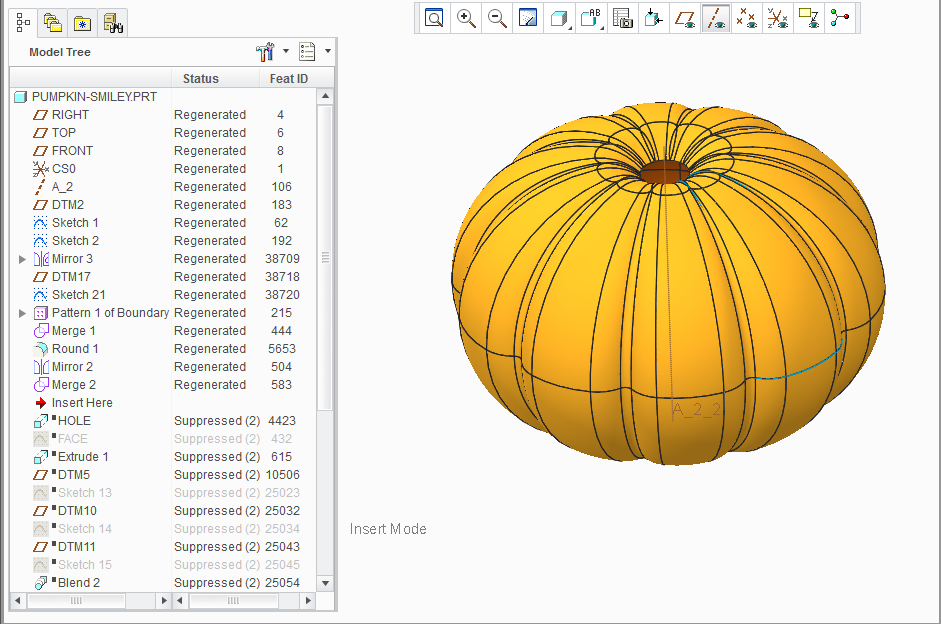Click the Repaint screen icon
Screen dimensions: 941x624
pos(528,18)
